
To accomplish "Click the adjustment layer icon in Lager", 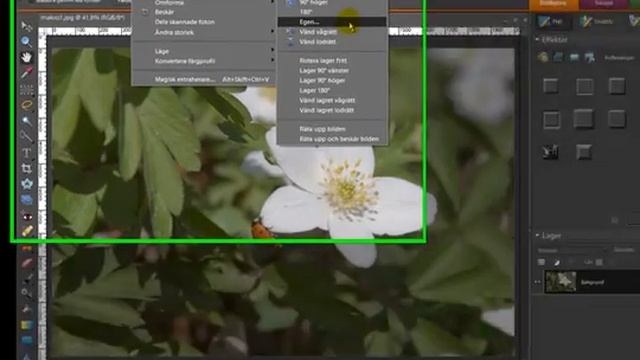I will [x=556, y=262].
